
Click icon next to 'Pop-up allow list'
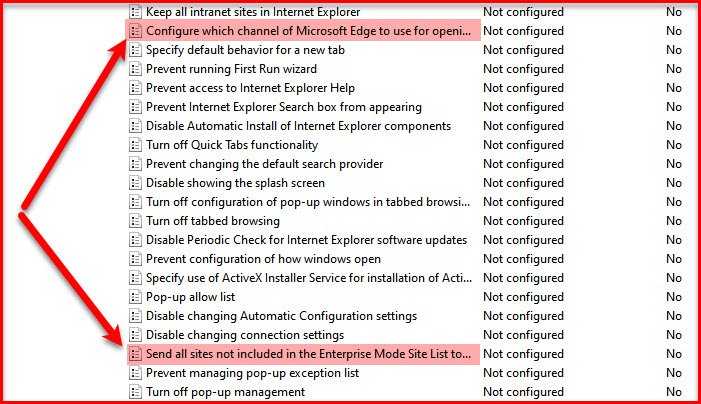(135, 297)
